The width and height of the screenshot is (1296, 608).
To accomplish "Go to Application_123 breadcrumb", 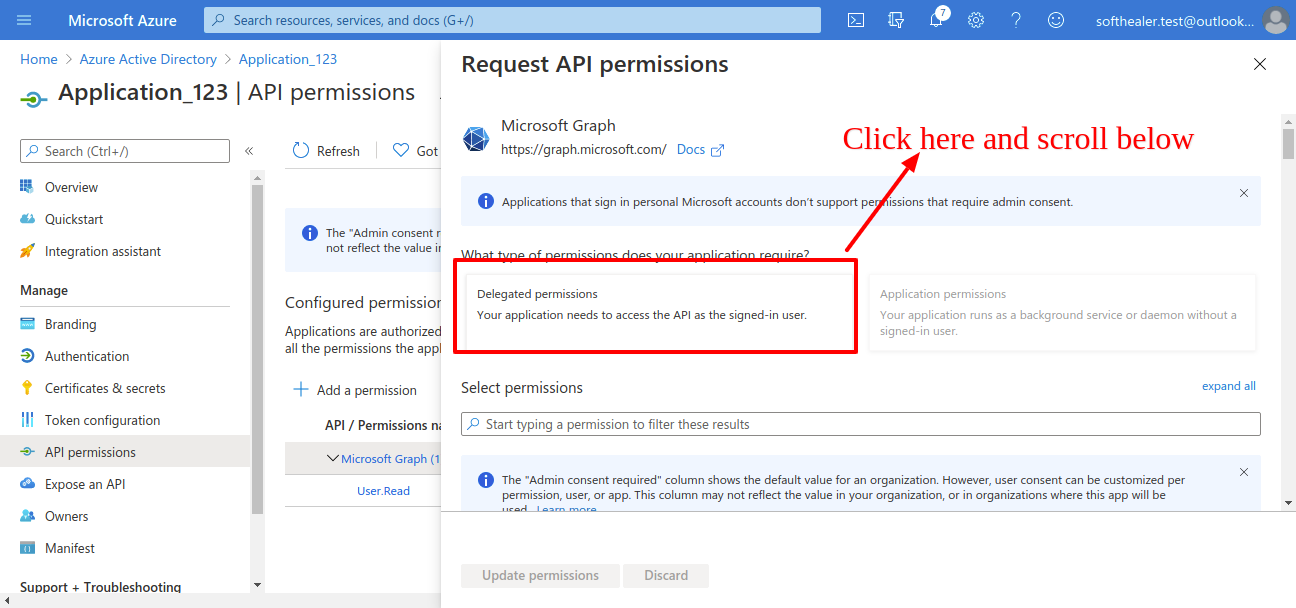I will pos(288,59).
